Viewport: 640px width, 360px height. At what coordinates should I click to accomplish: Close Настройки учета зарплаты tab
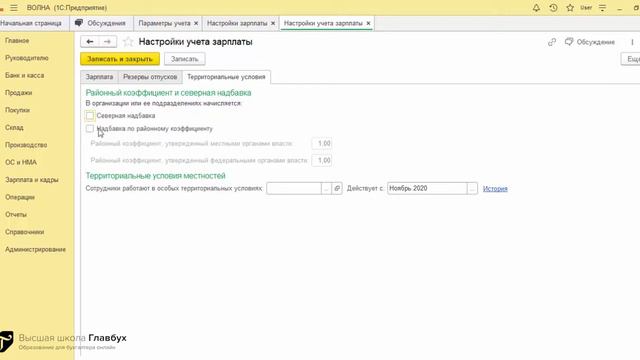pos(368,23)
